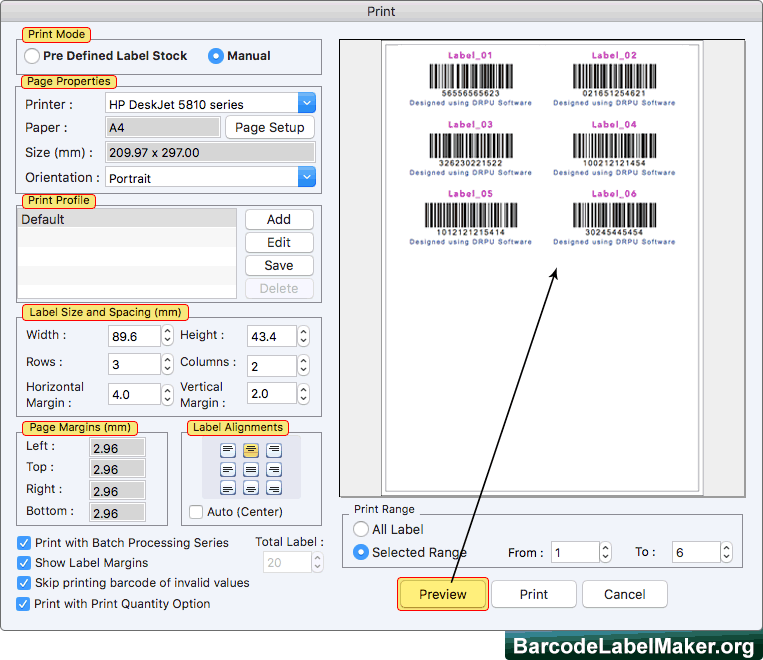Save the print profile

[279, 265]
